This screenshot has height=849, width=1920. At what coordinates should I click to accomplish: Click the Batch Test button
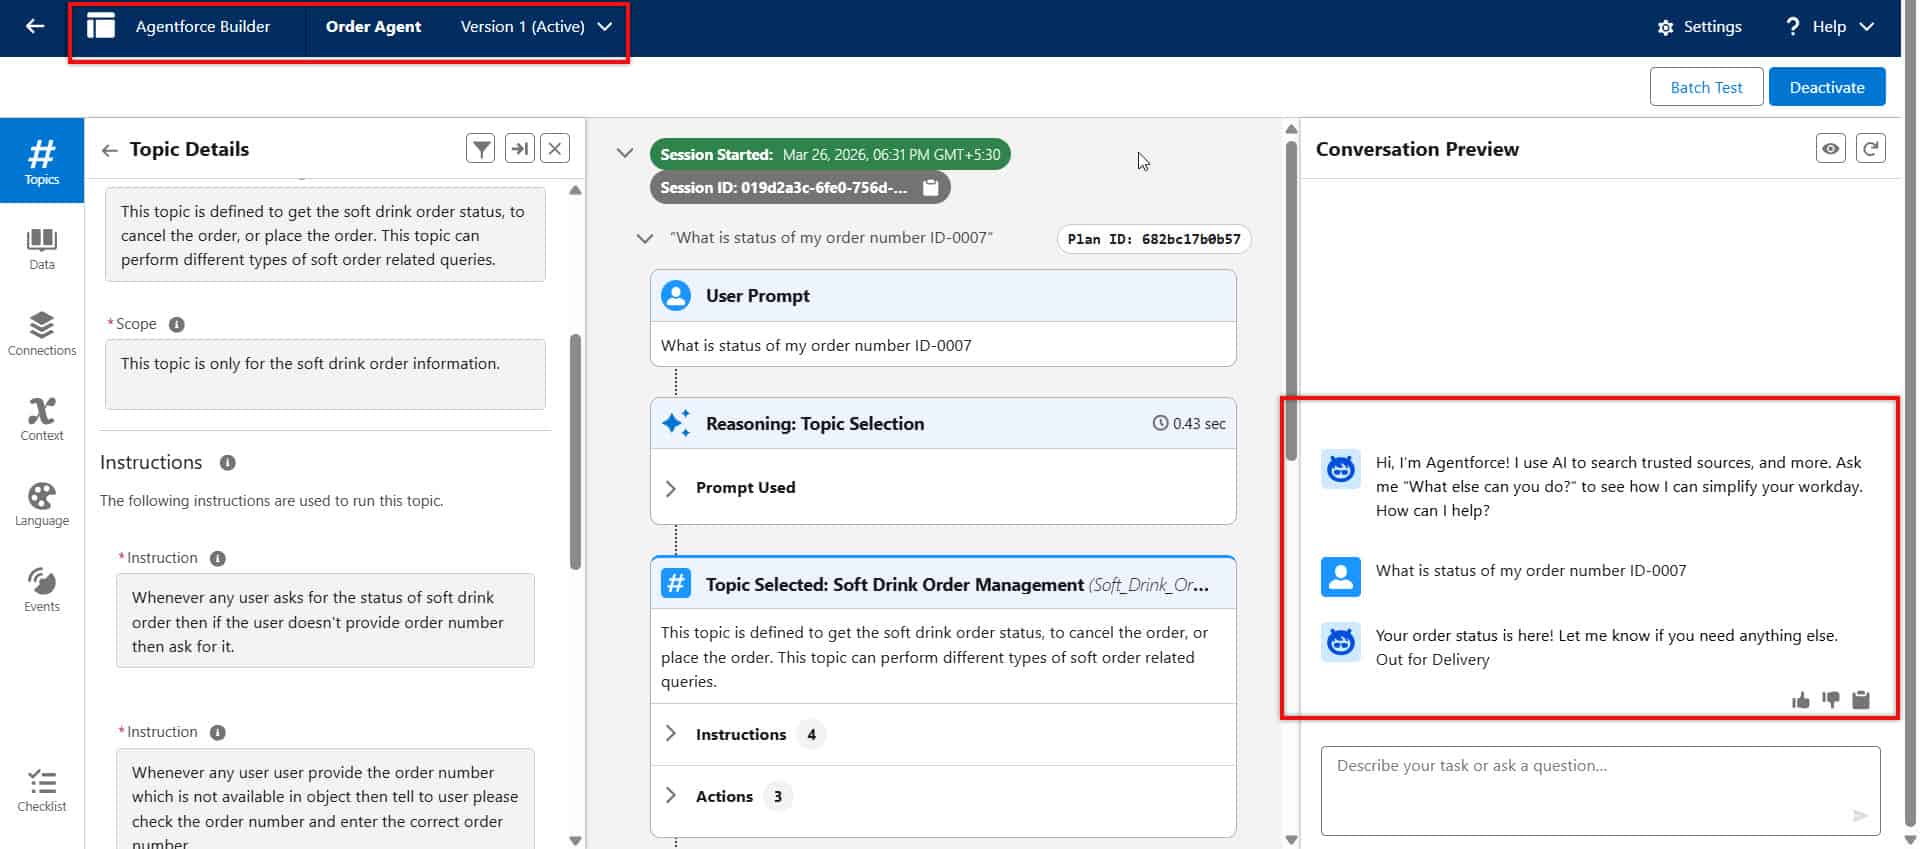point(1706,87)
